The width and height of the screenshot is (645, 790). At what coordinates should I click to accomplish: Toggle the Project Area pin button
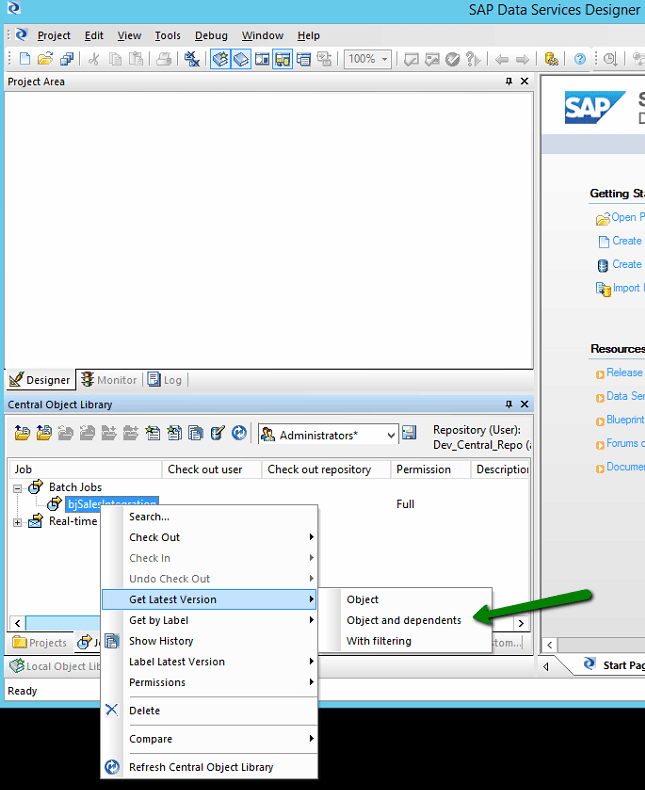[508, 81]
